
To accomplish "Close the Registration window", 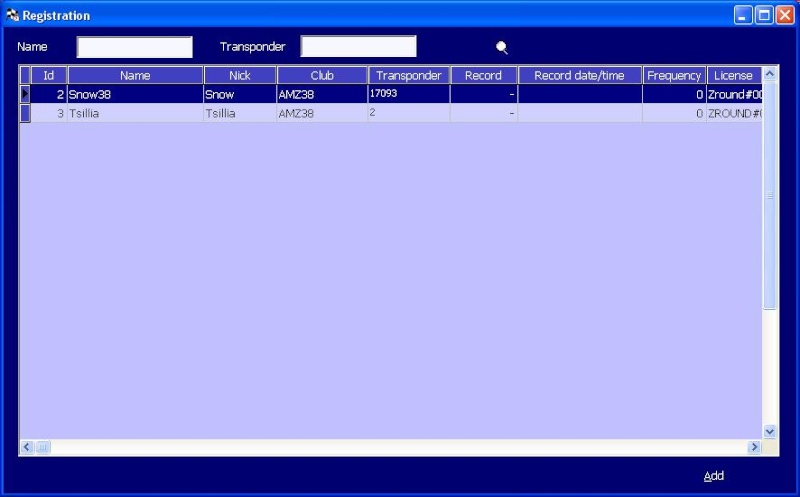I will point(785,15).
